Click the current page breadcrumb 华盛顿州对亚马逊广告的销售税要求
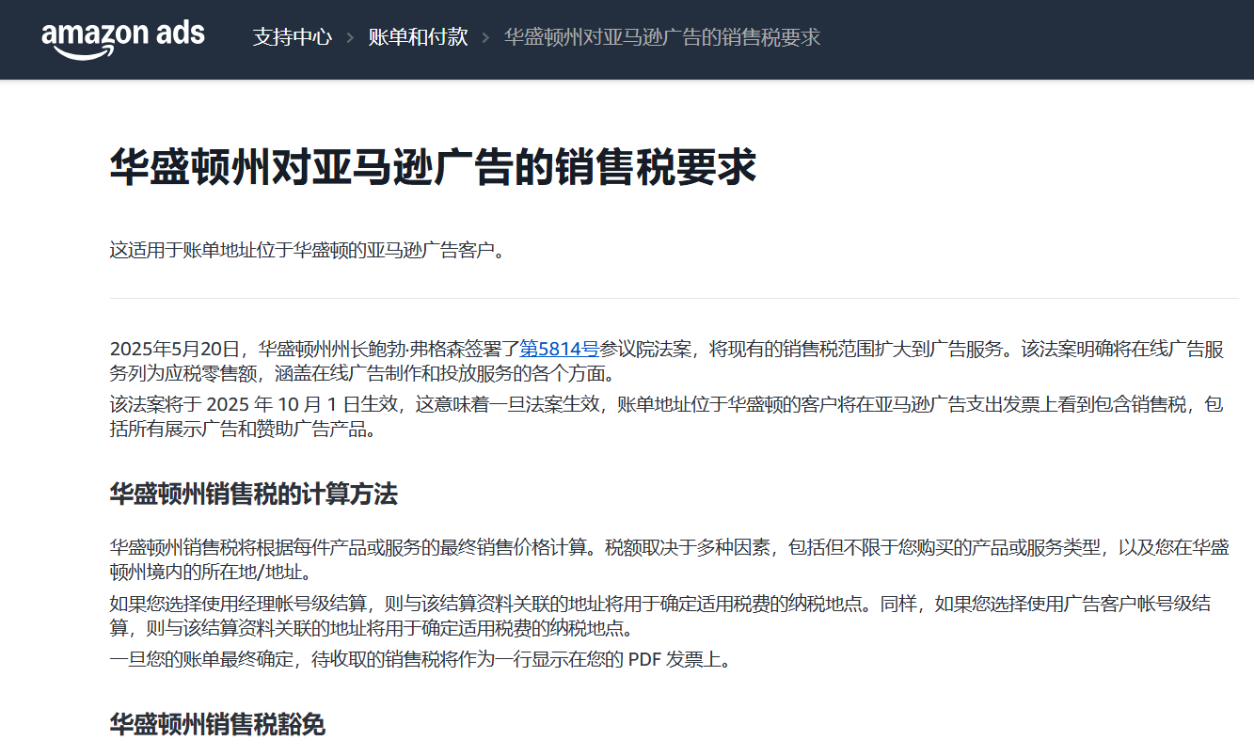Image resolution: width=1254 pixels, height=750 pixels. 661,37
